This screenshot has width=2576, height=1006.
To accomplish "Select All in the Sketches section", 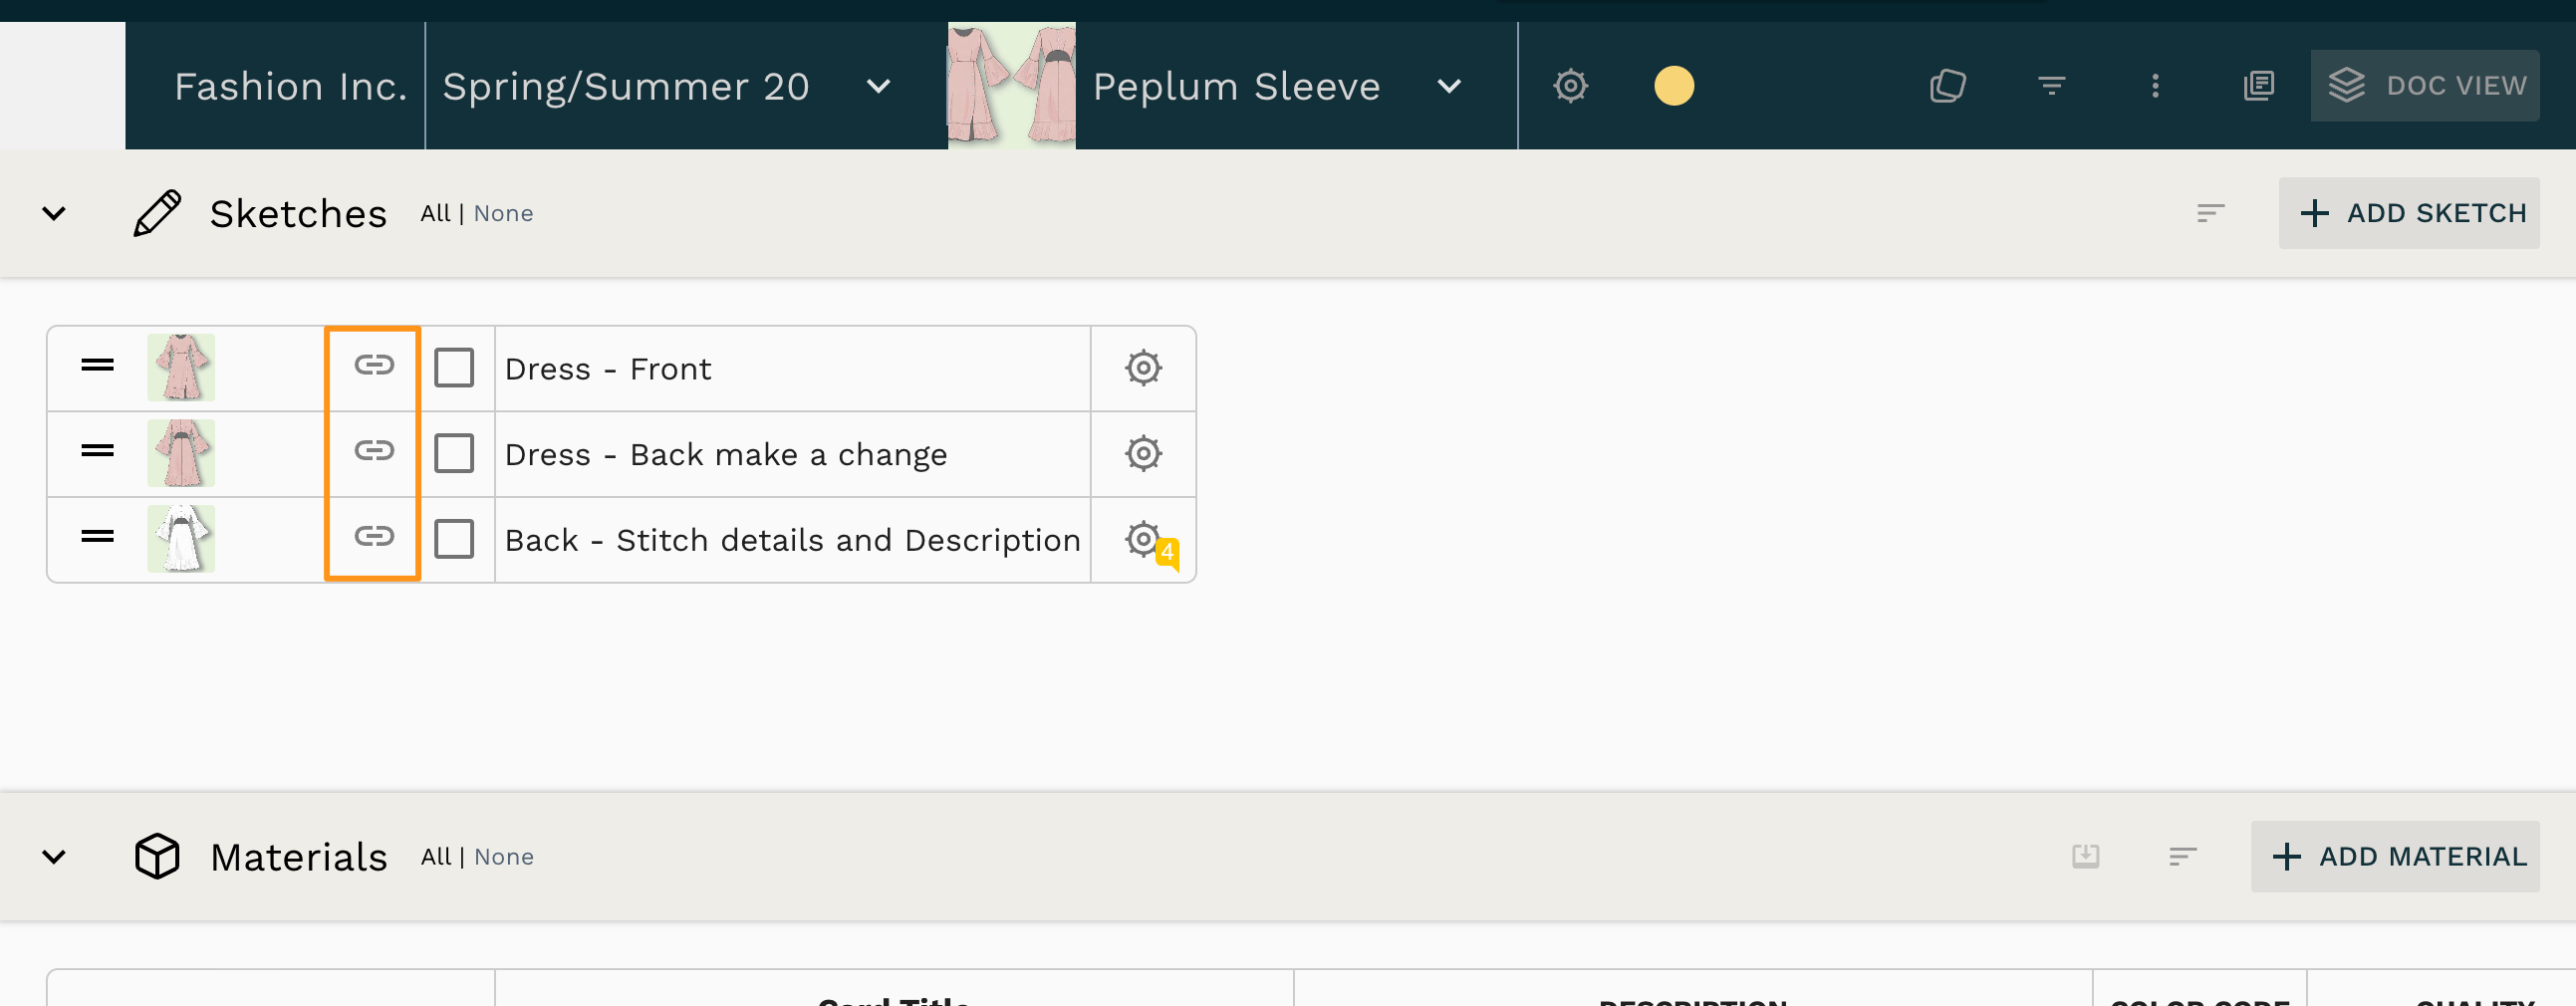I will pyautogui.click(x=435, y=213).
